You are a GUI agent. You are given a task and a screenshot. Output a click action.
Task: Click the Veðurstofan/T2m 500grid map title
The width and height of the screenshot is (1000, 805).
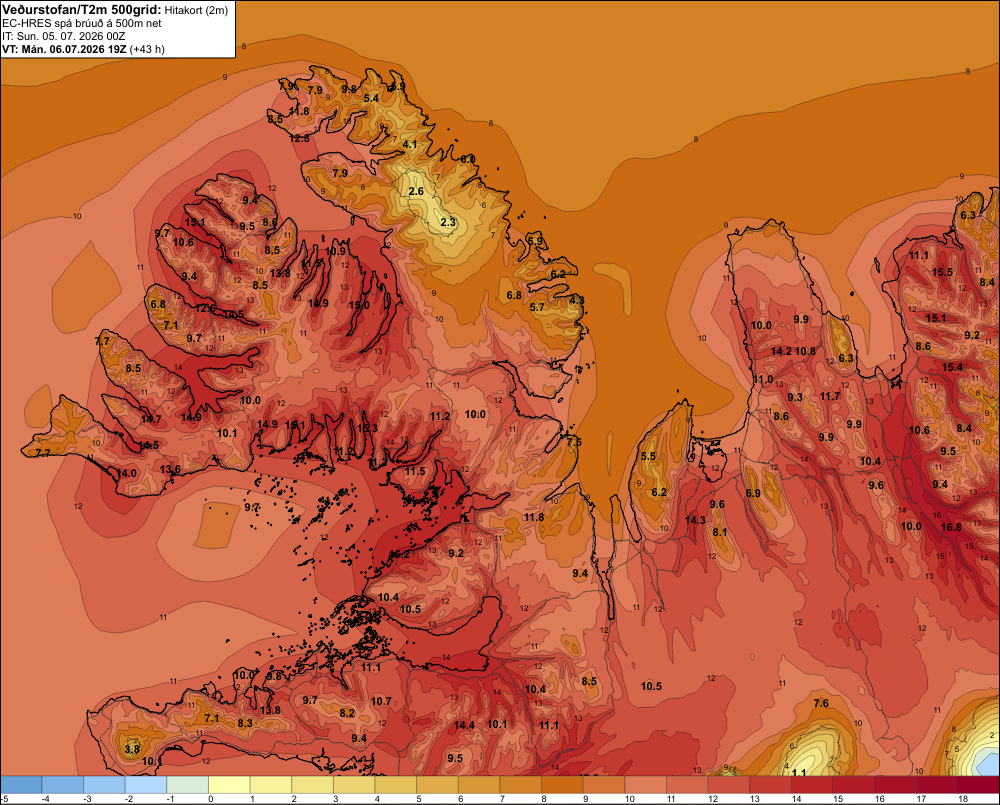pyautogui.click(x=82, y=9)
